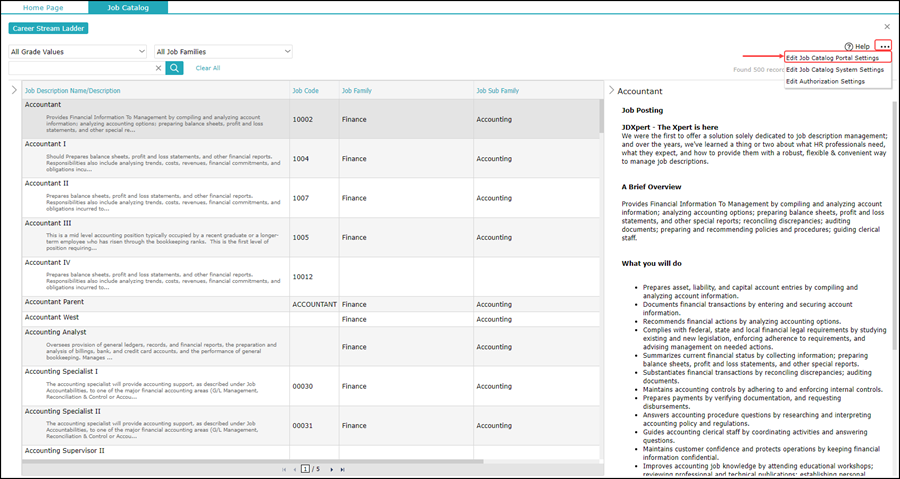Sort by Job Description Name/Description column
The height and width of the screenshot is (479, 900).
click(x=73, y=91)
